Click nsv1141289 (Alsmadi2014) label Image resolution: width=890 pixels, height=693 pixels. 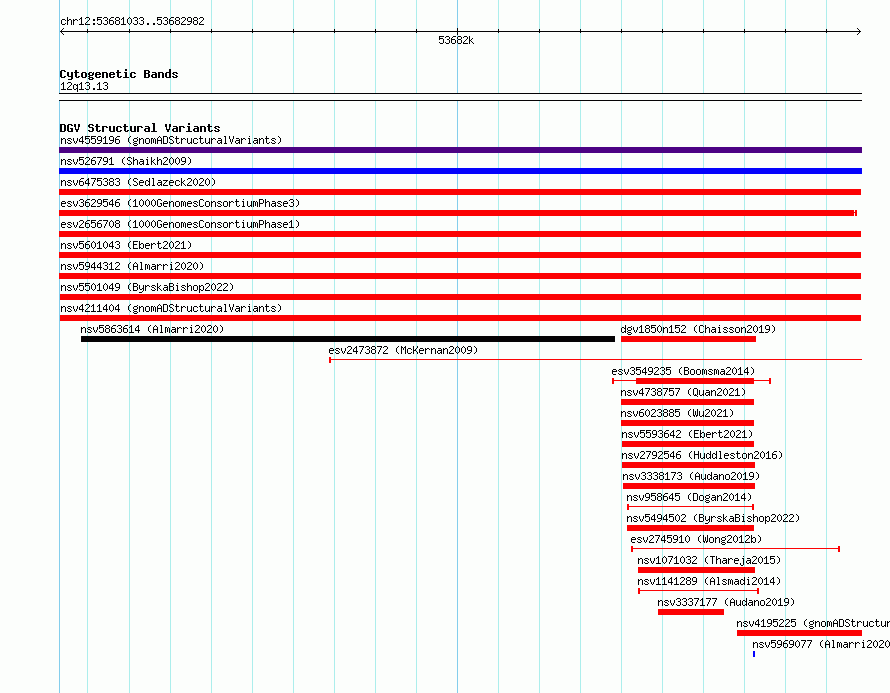(x=710, y=581)
